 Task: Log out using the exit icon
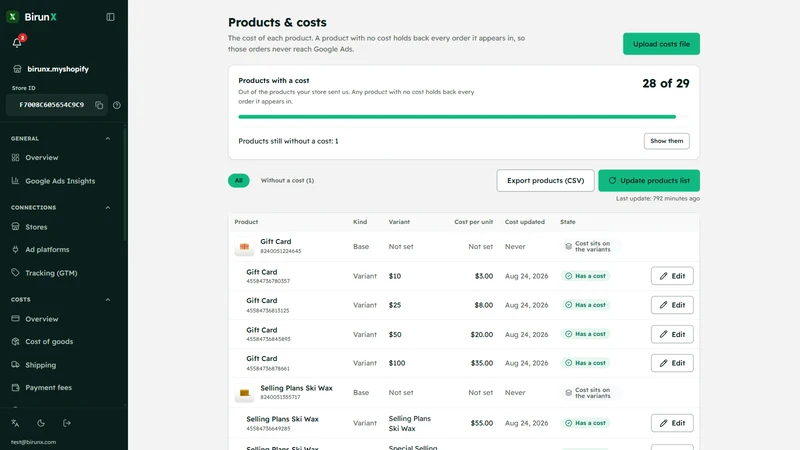pyautogui.click(x=67, y=423)
